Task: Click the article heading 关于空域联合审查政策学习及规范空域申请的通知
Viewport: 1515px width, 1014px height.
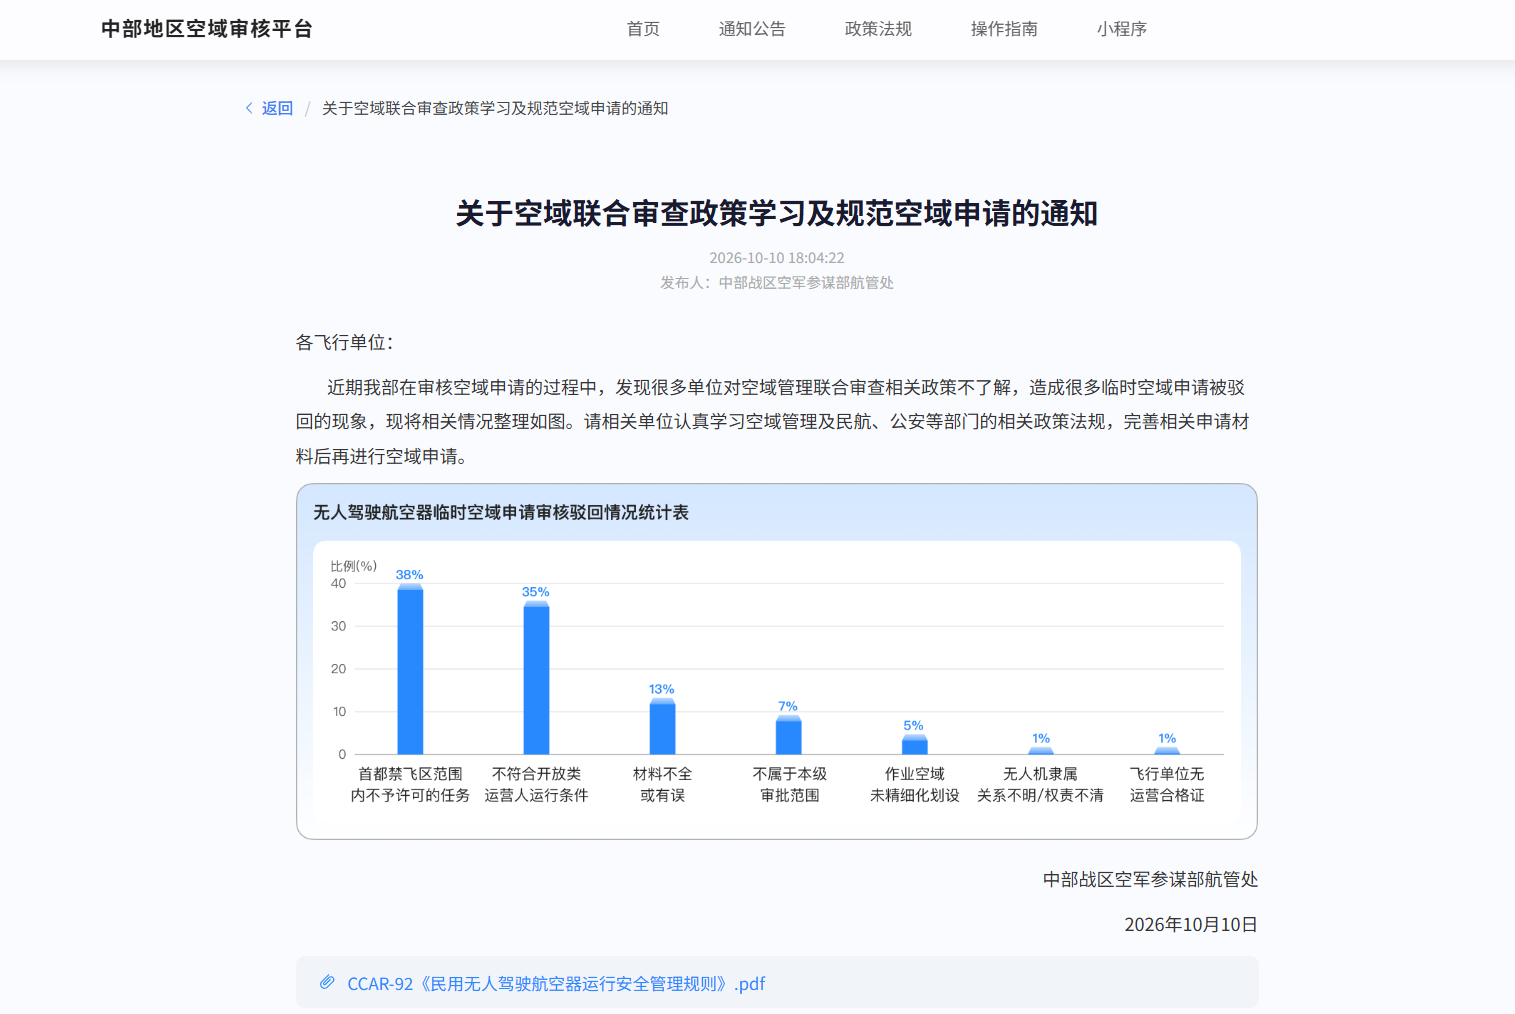Action: (777, 213)
